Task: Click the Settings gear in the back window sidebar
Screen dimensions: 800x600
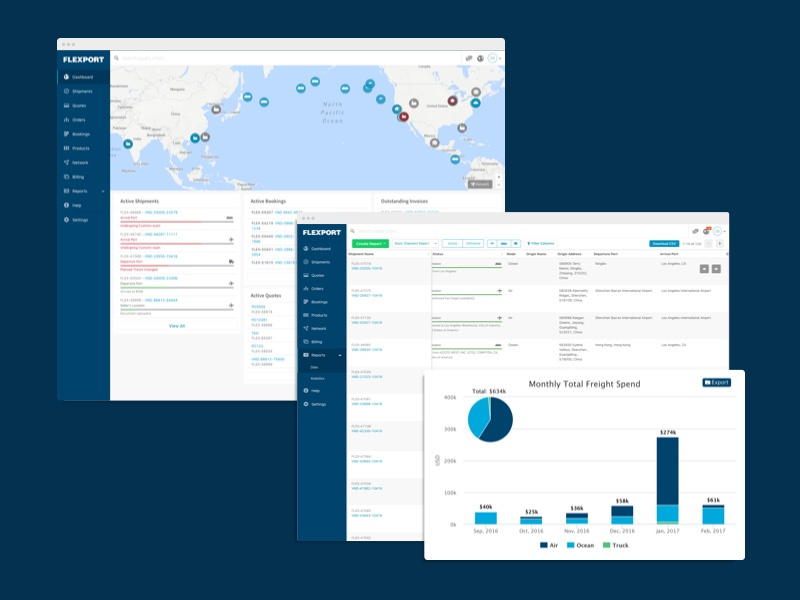Action: click(66, 219)
